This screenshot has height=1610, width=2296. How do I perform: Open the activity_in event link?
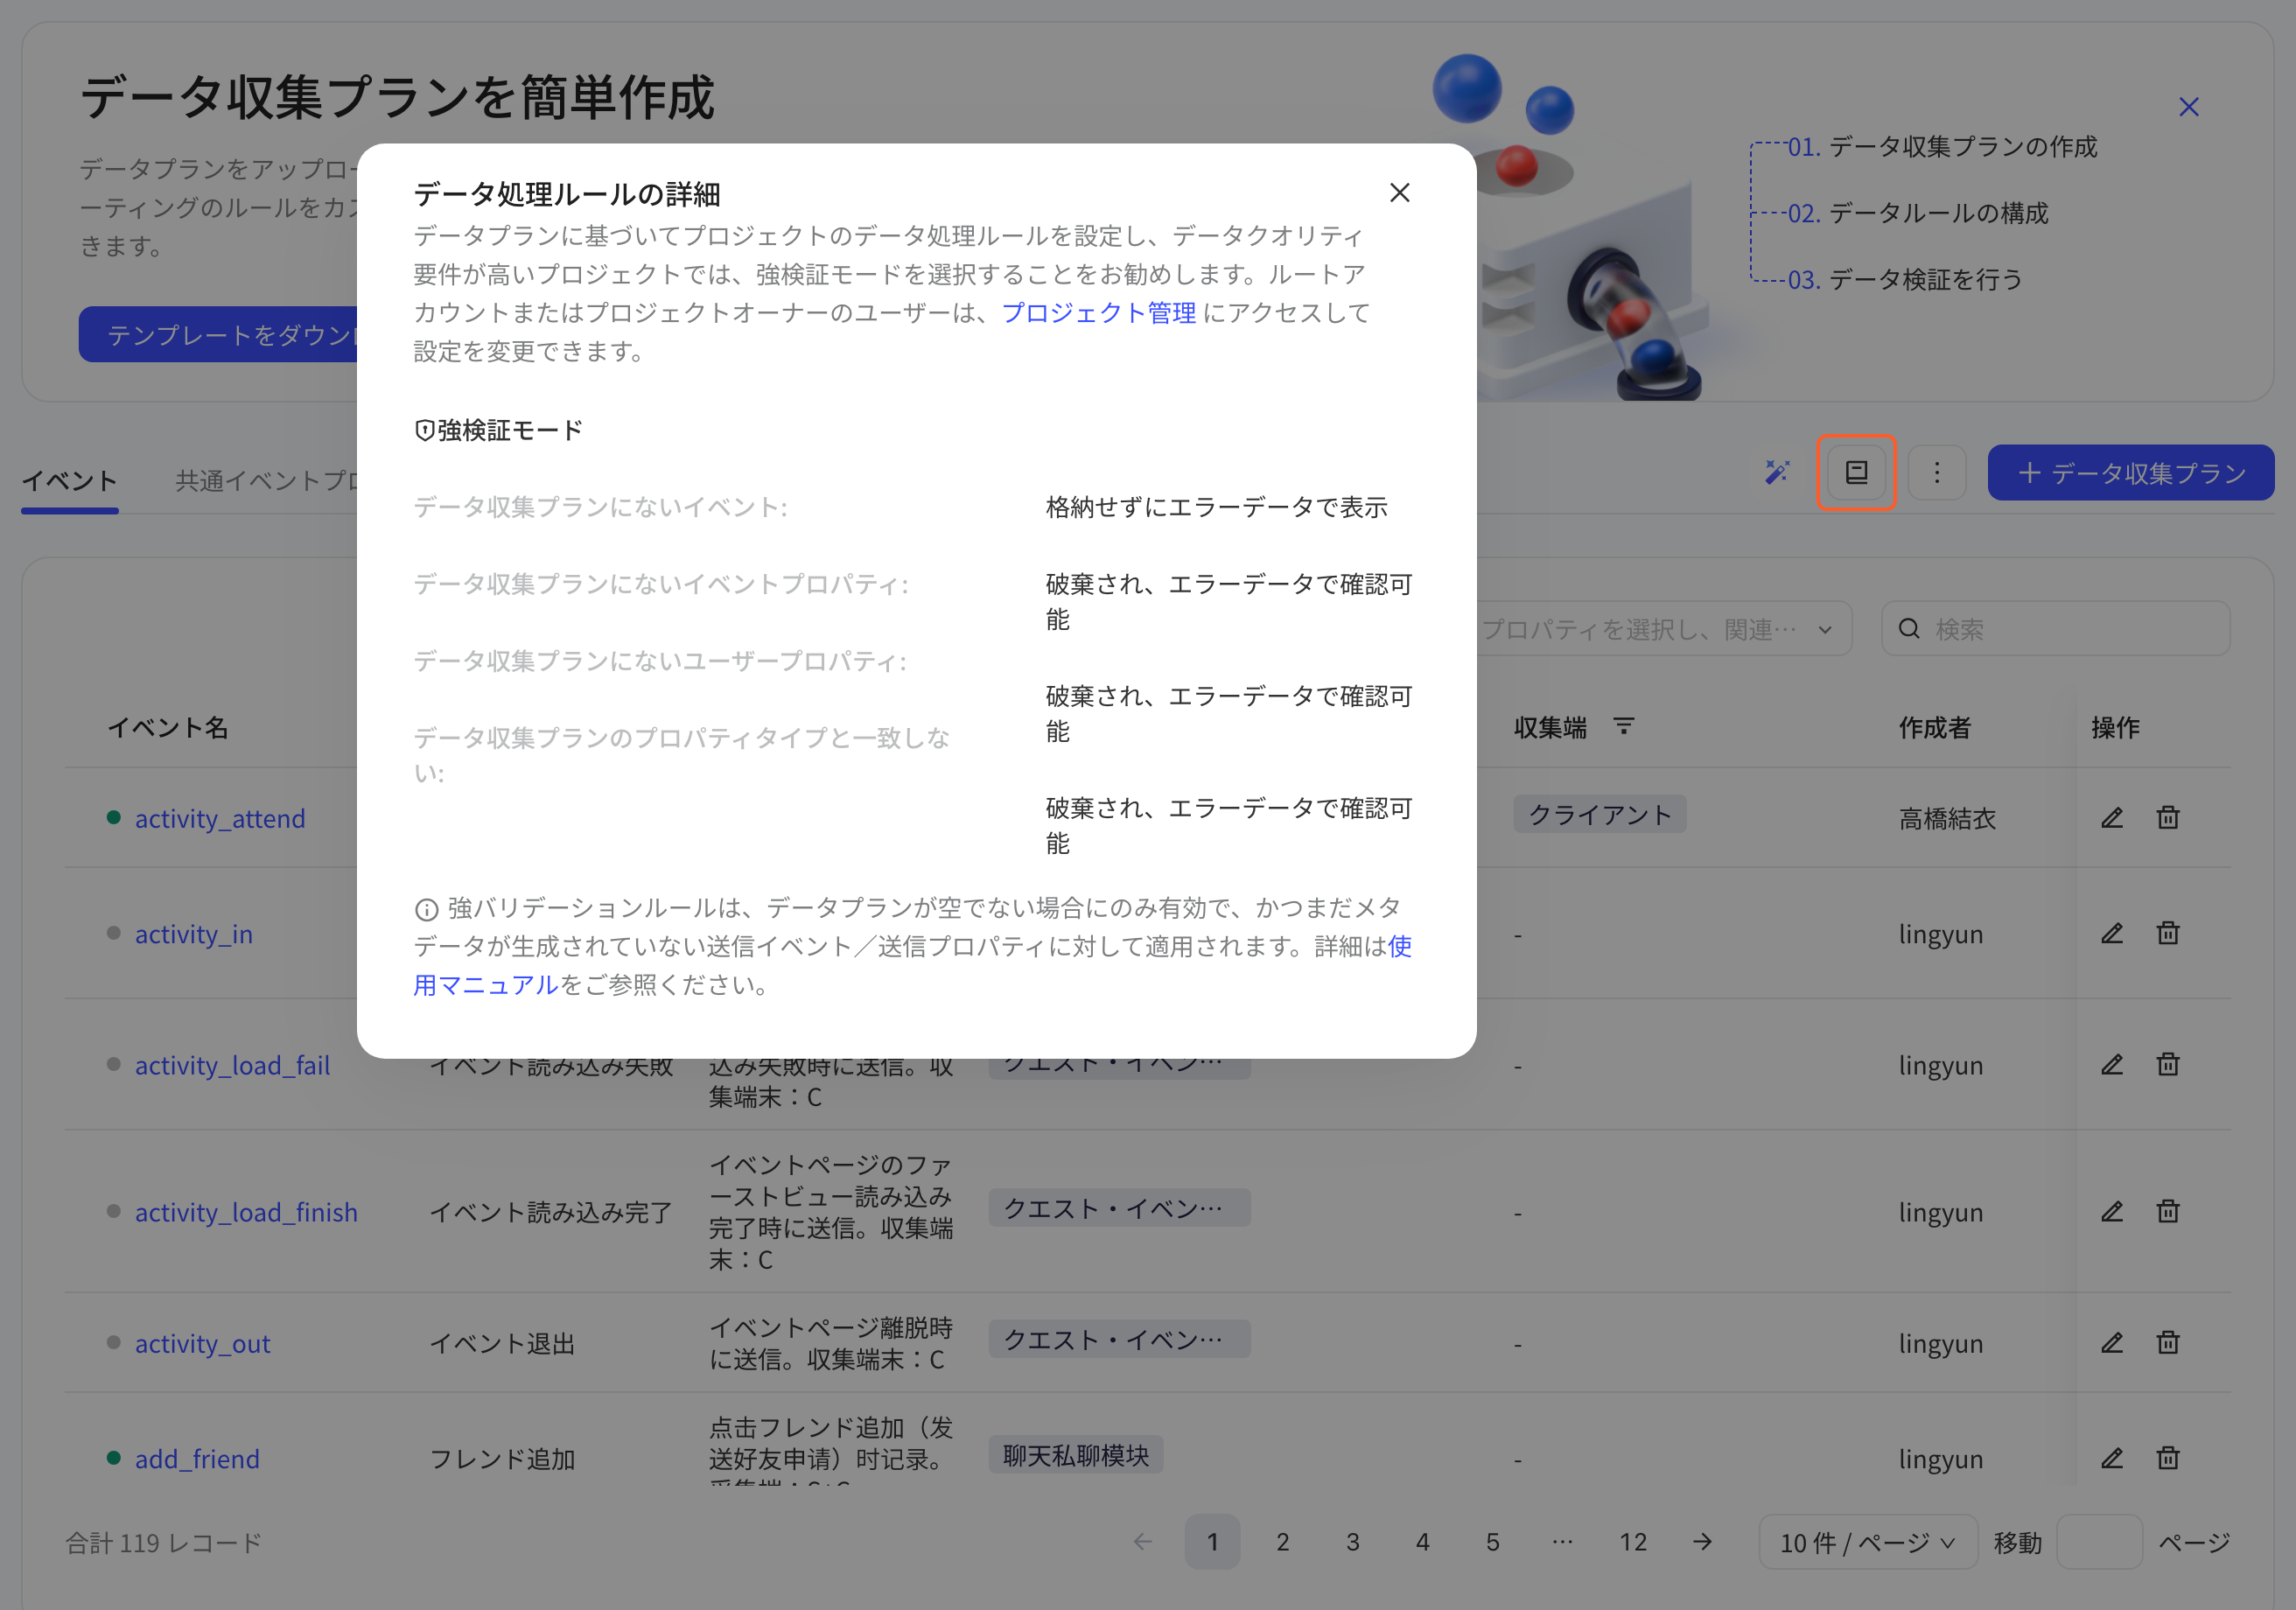[x=194, y=934]
